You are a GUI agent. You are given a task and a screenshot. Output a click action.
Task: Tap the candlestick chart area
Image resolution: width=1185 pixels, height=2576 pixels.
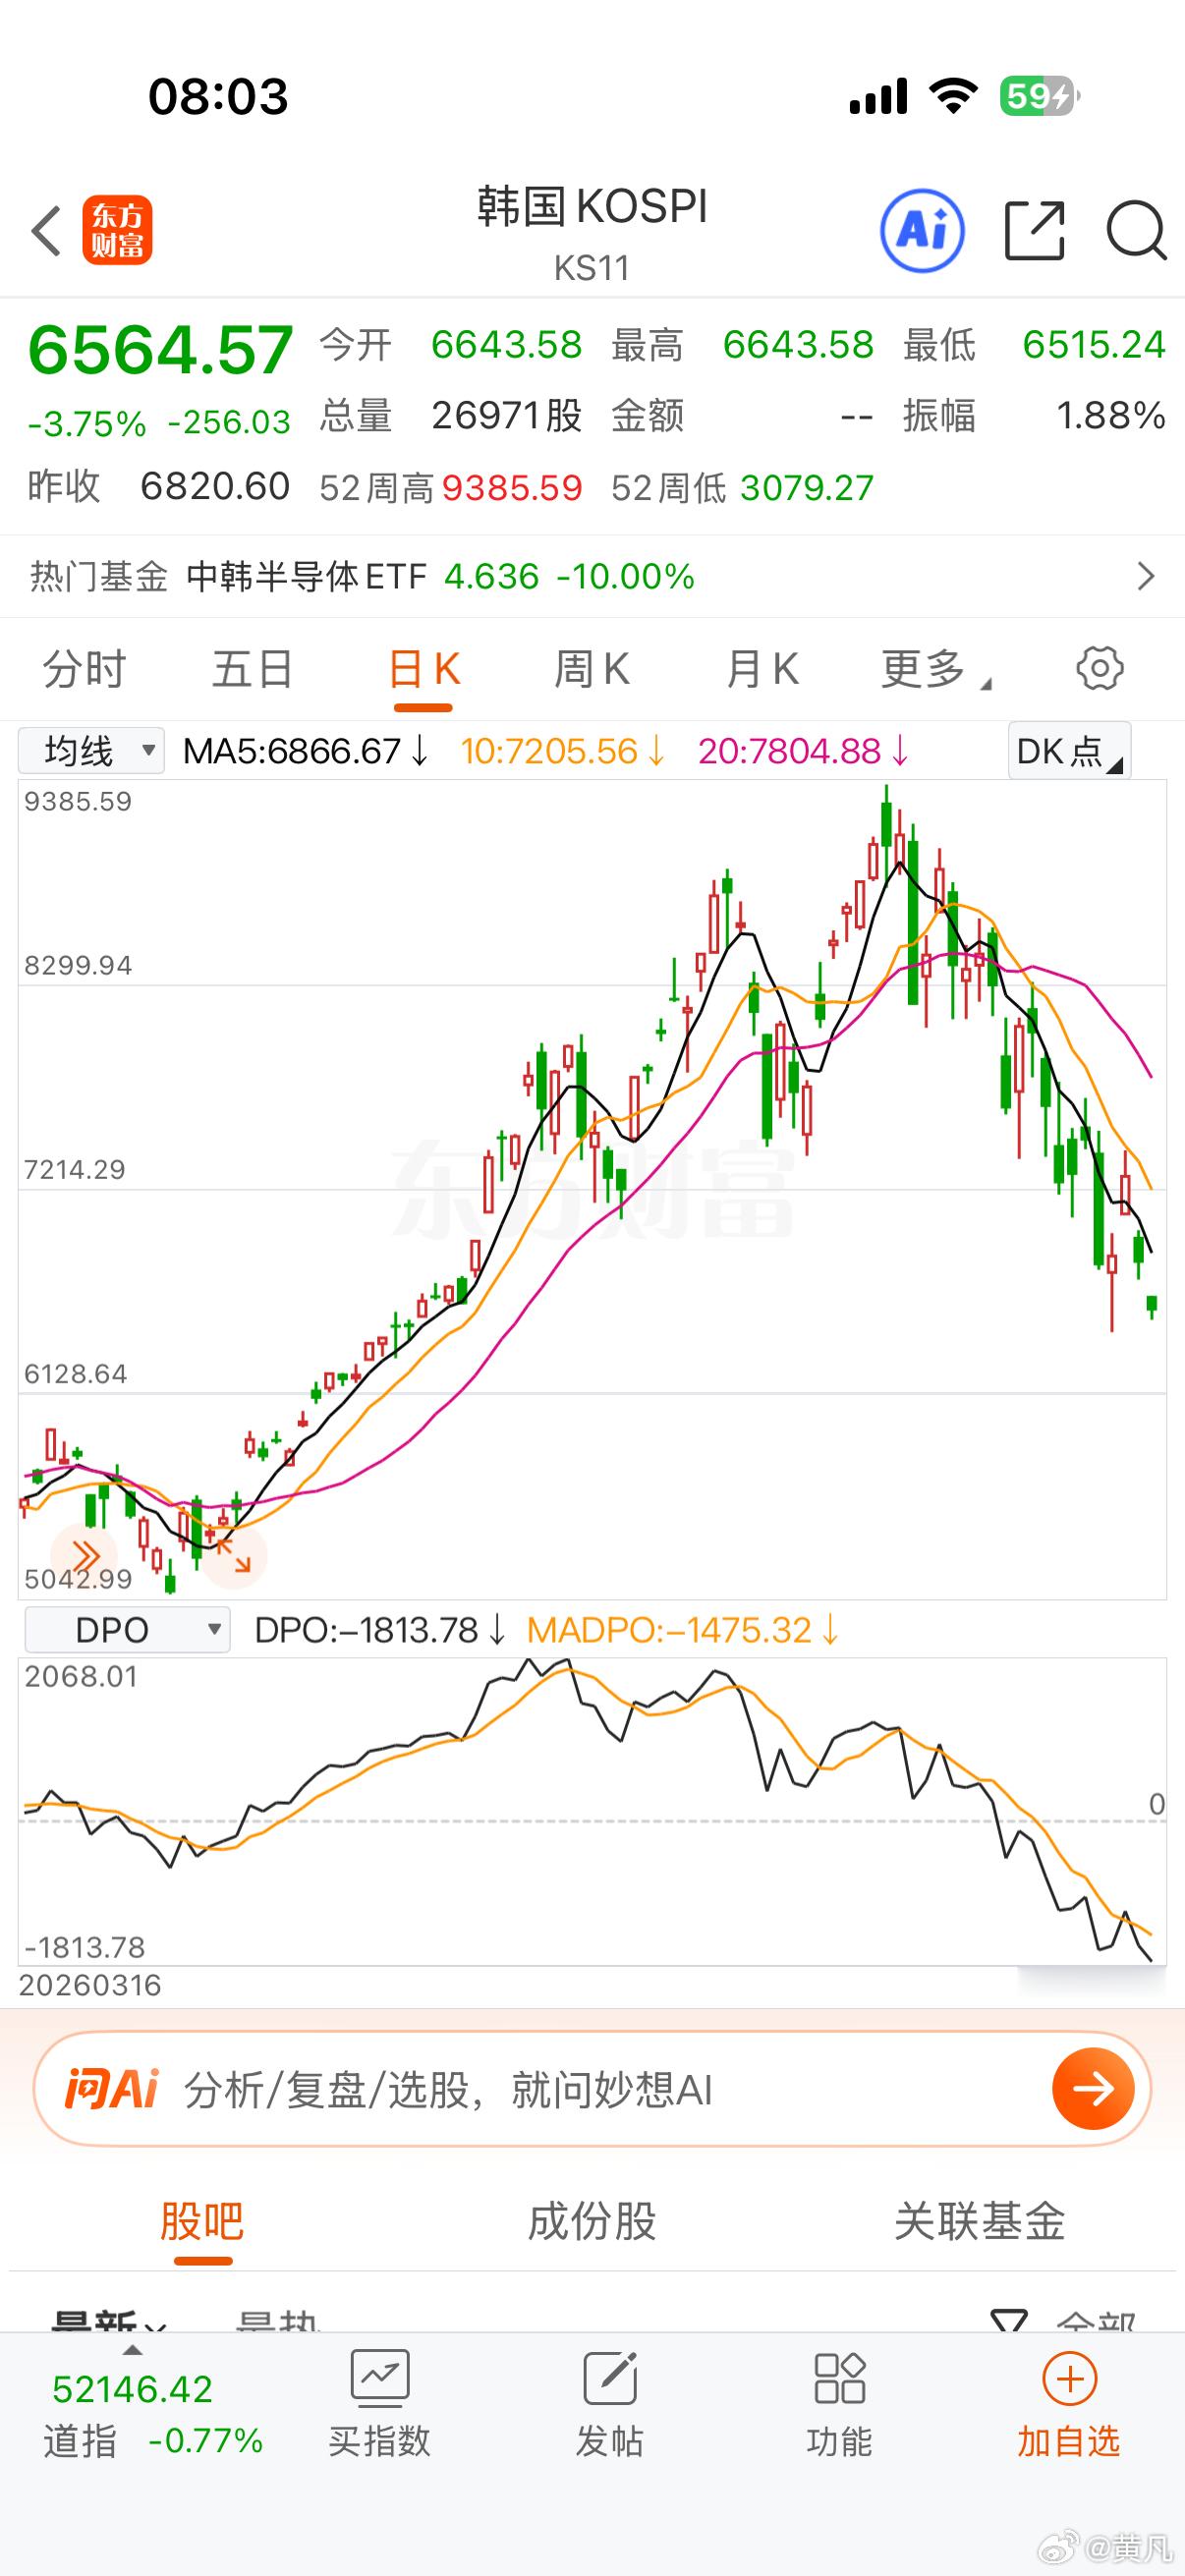coord(592,1190)
